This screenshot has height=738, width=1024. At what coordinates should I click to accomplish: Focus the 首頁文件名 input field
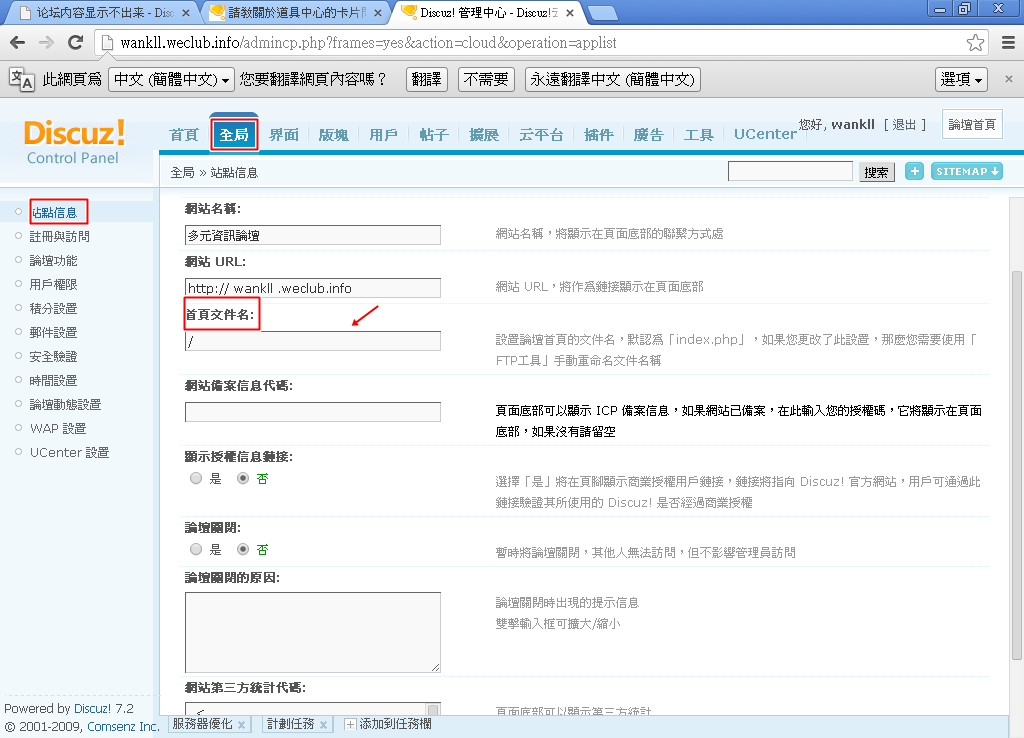(313, 341)
